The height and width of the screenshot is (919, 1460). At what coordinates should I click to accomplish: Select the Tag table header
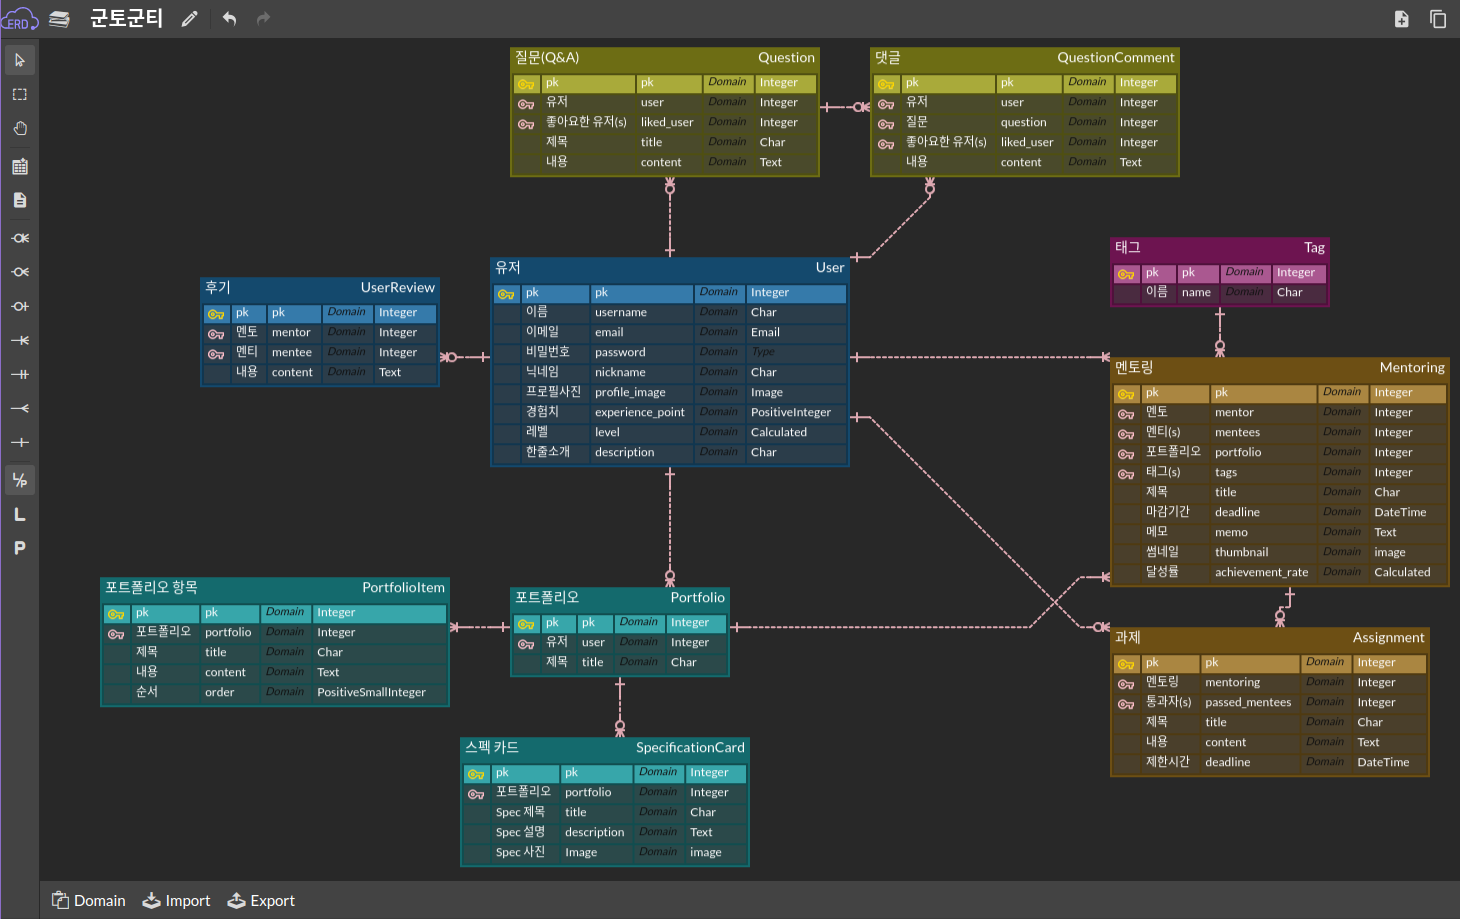pyautogui.click(x=1220, y=248)
